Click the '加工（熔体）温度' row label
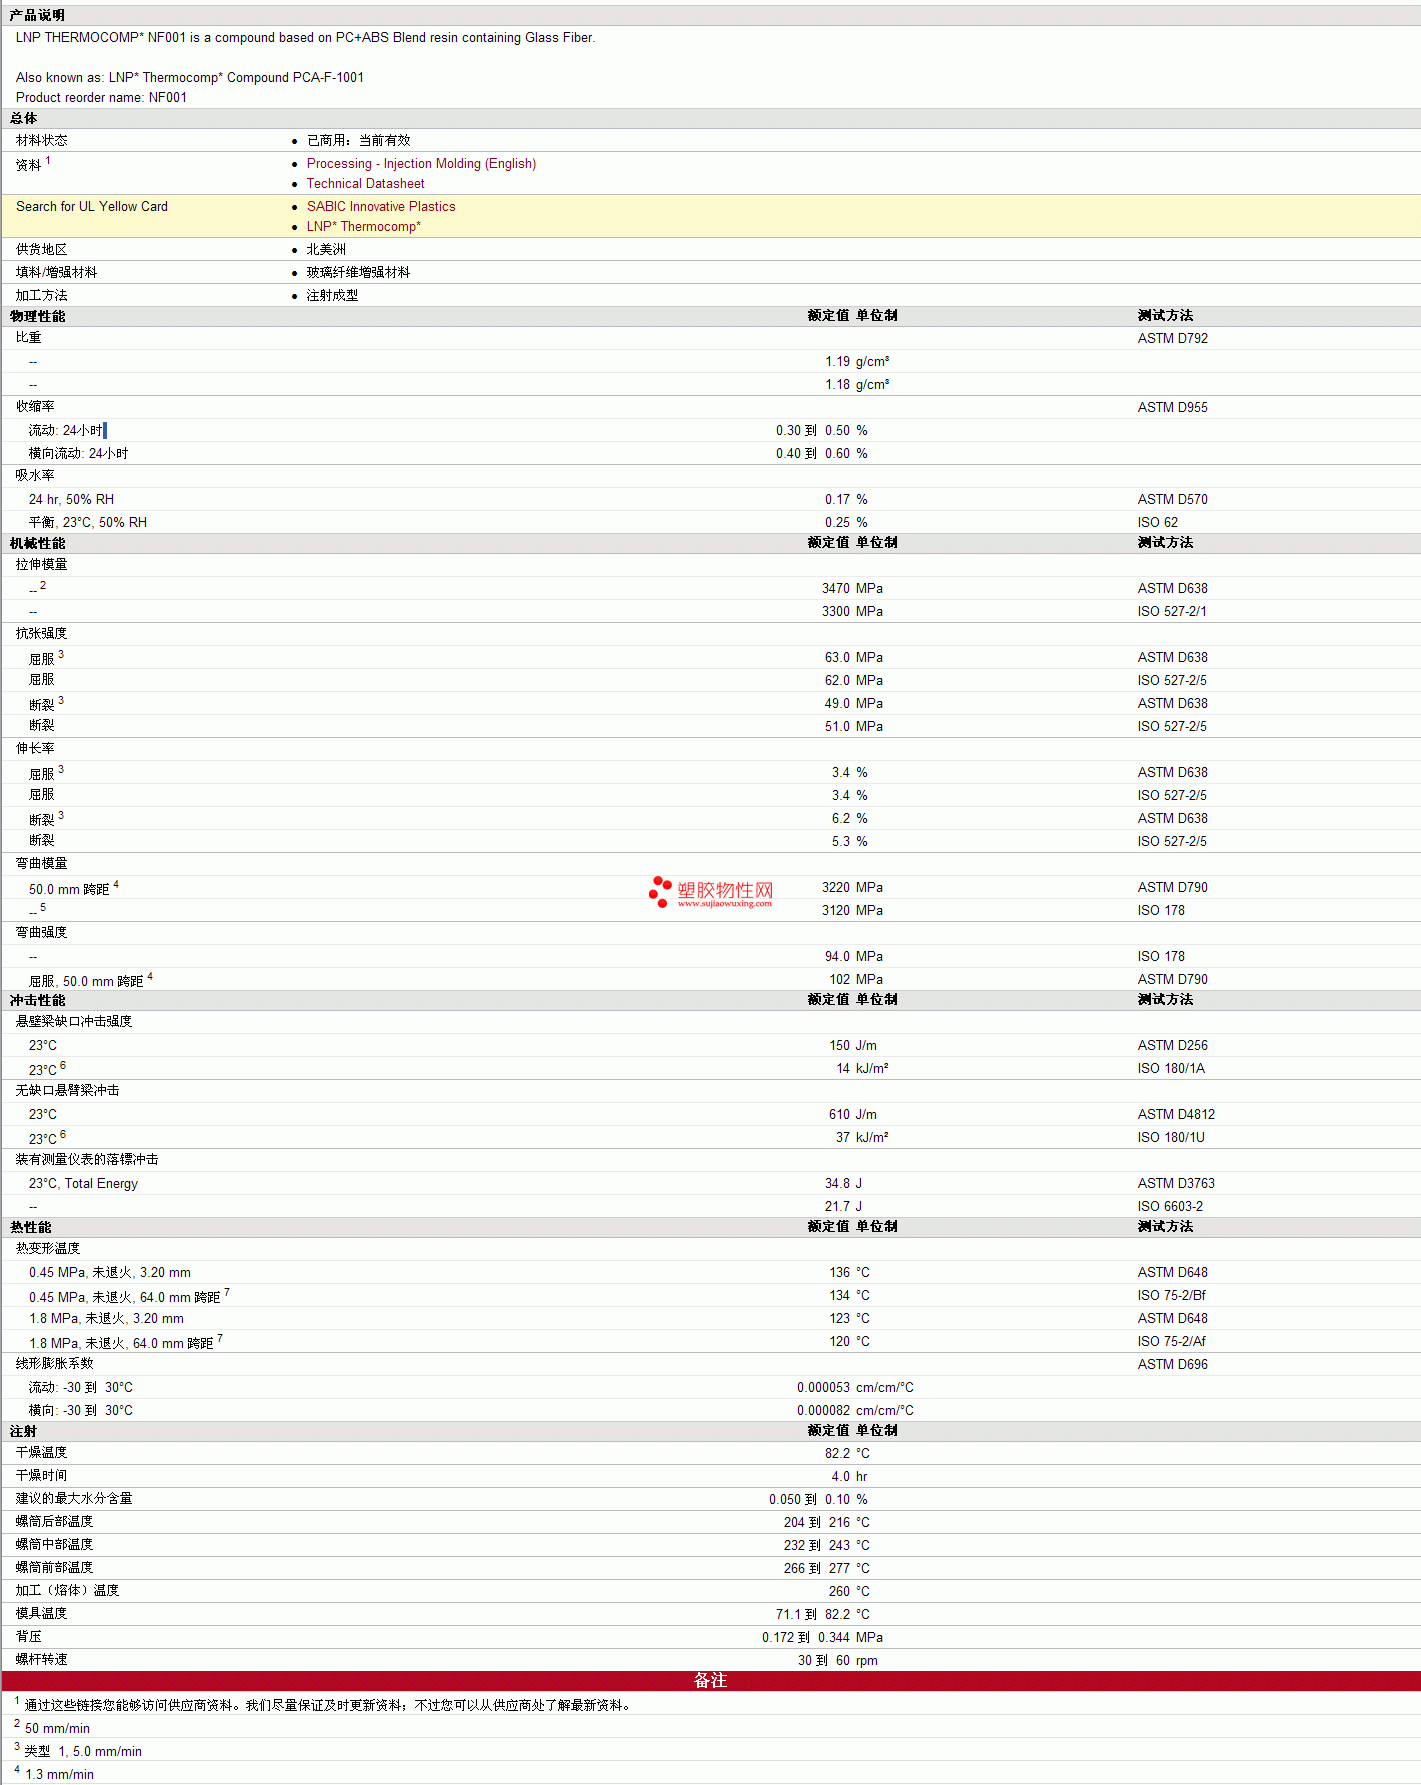1421x1785 pixels. pos(68,1591)
